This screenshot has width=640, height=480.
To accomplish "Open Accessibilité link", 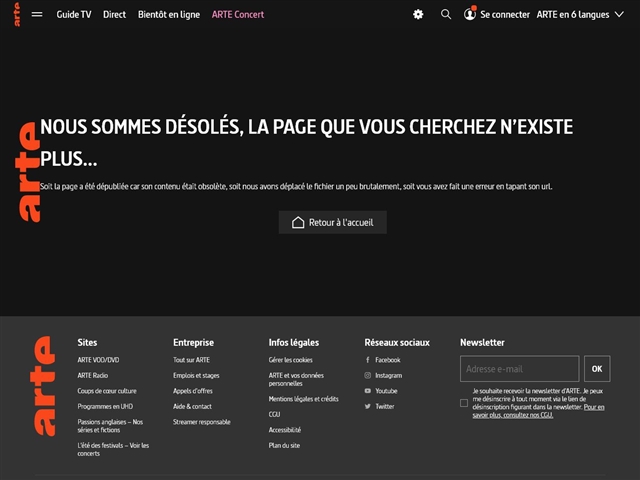I will coord(285,430).
